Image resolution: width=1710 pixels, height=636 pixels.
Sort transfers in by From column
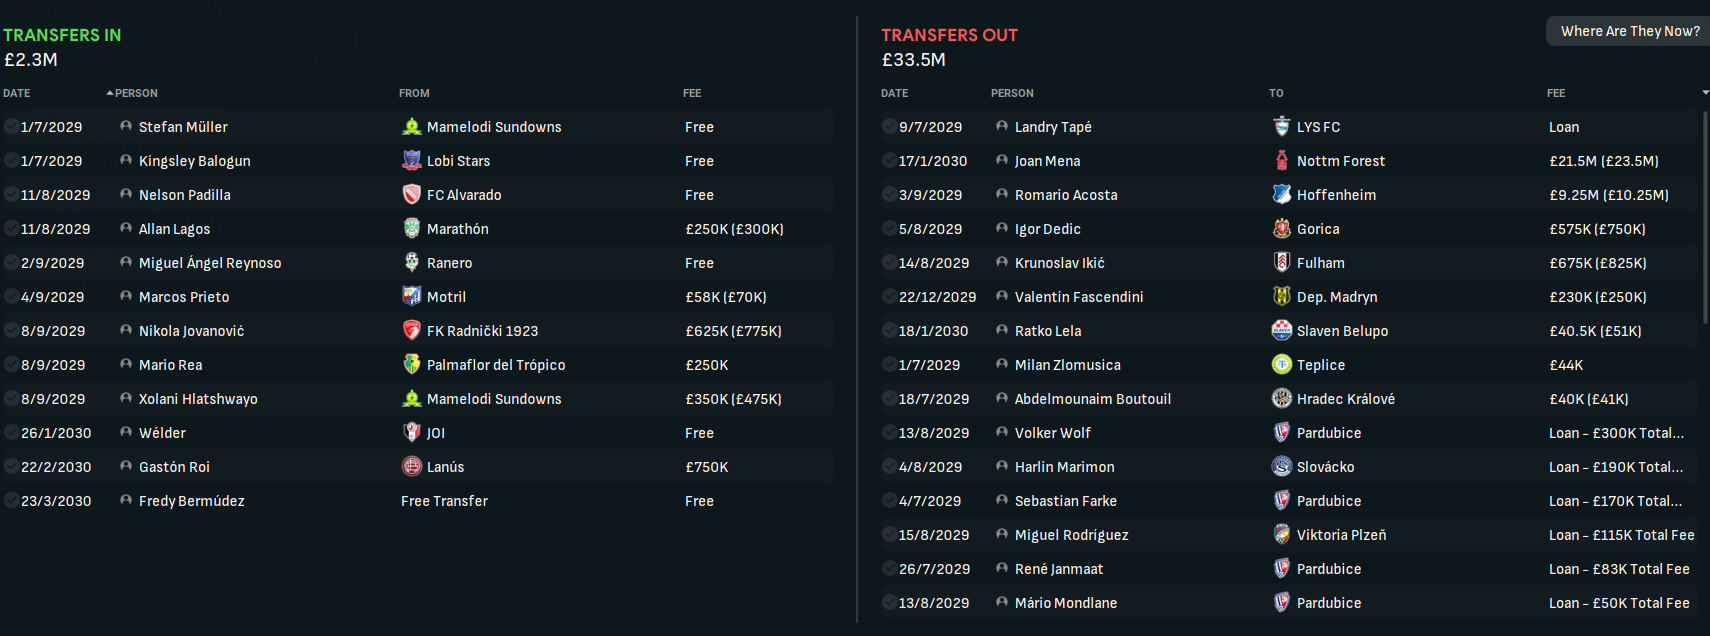tap(414, 93)
